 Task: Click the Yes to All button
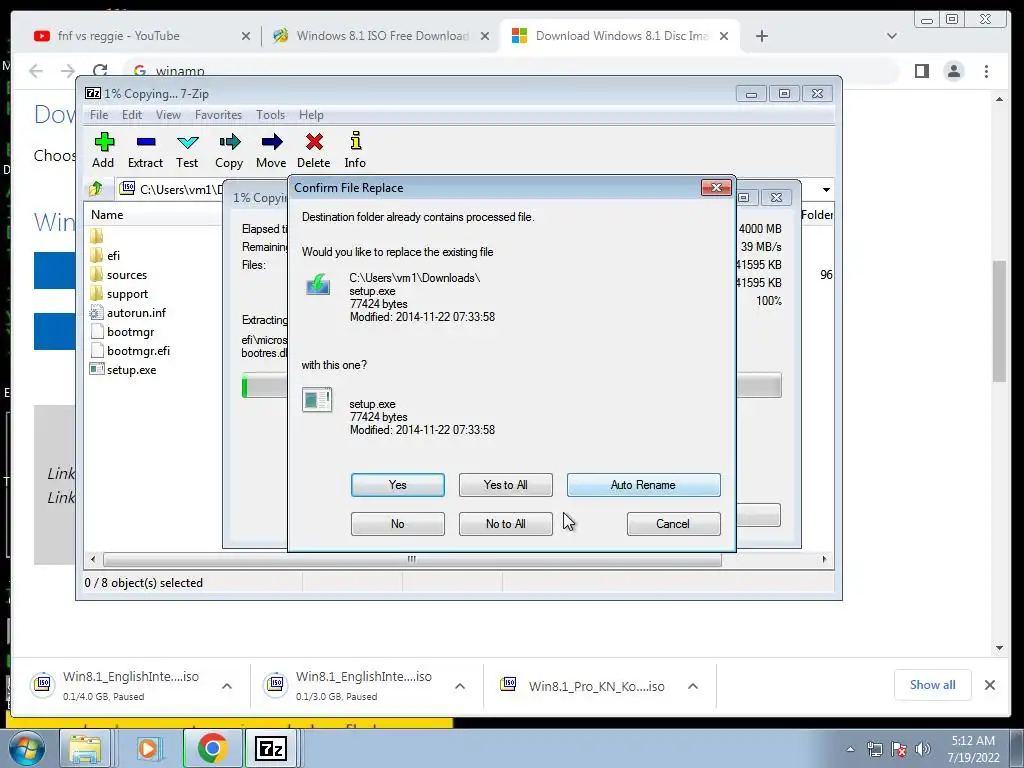[x=505, y=485]
